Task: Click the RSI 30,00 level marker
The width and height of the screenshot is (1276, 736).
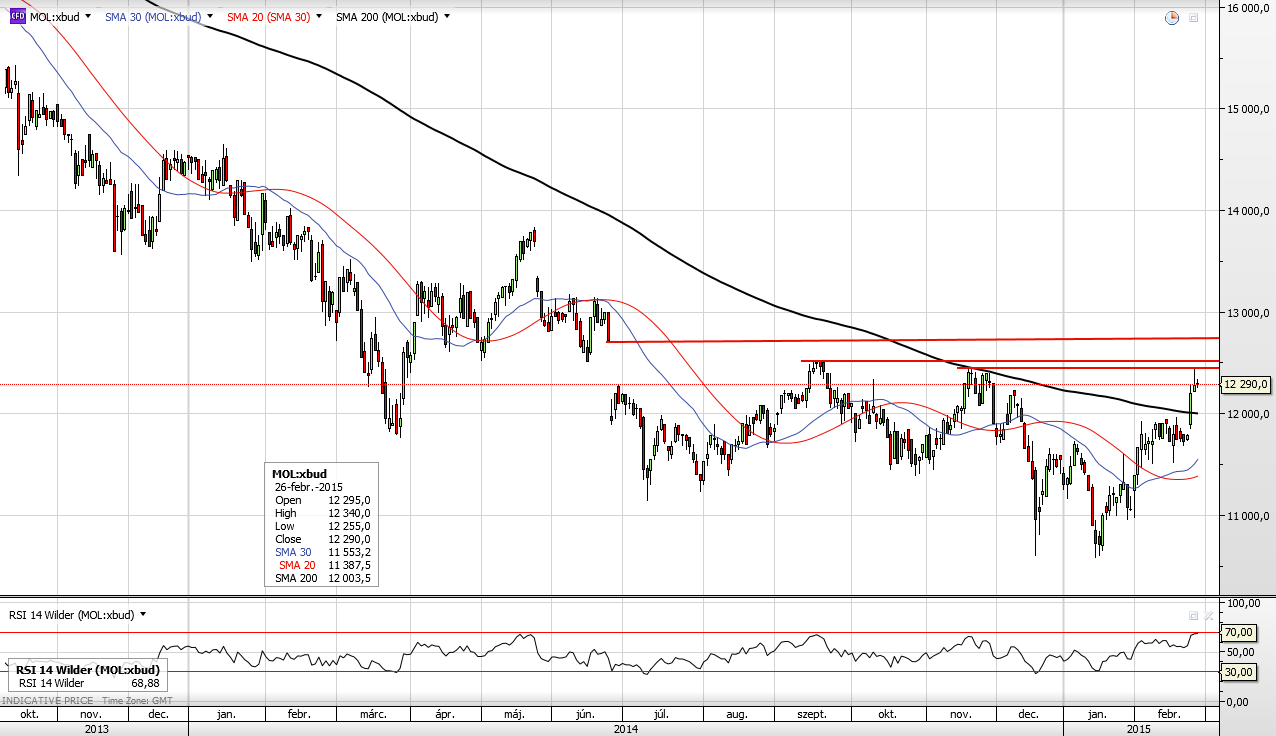Action: tap(1239, 672)
